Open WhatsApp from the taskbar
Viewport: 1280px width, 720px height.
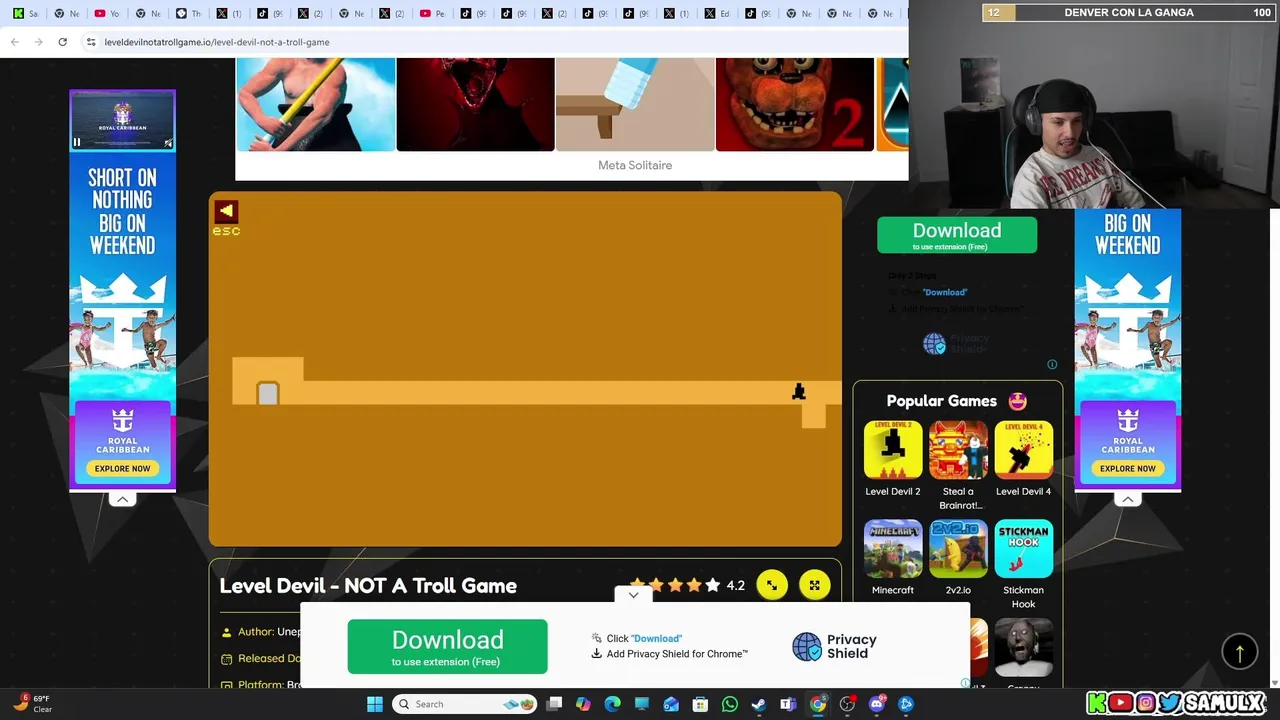[730, 704]
